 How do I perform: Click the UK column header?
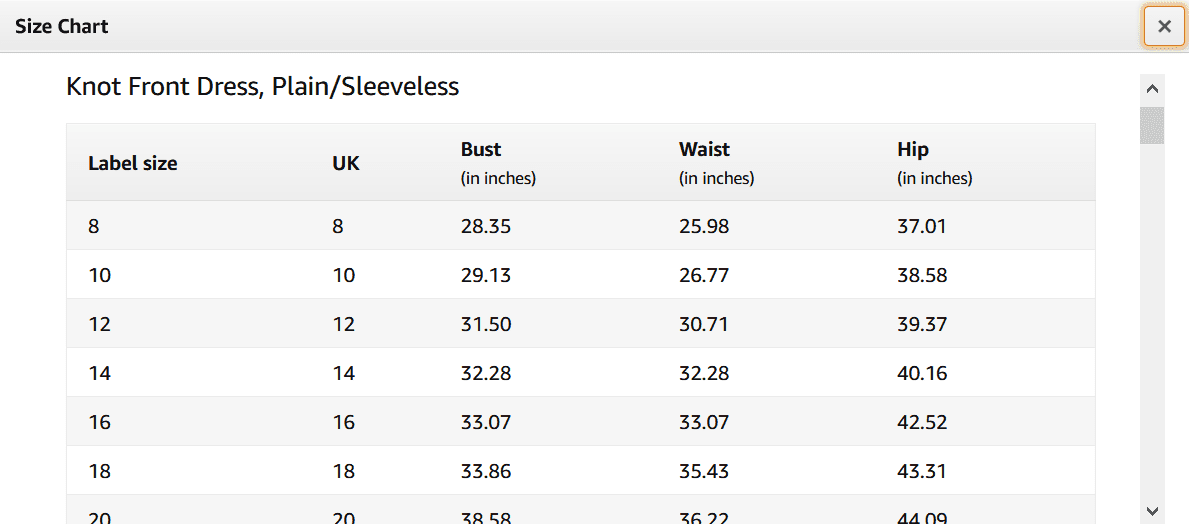[346, 163]
